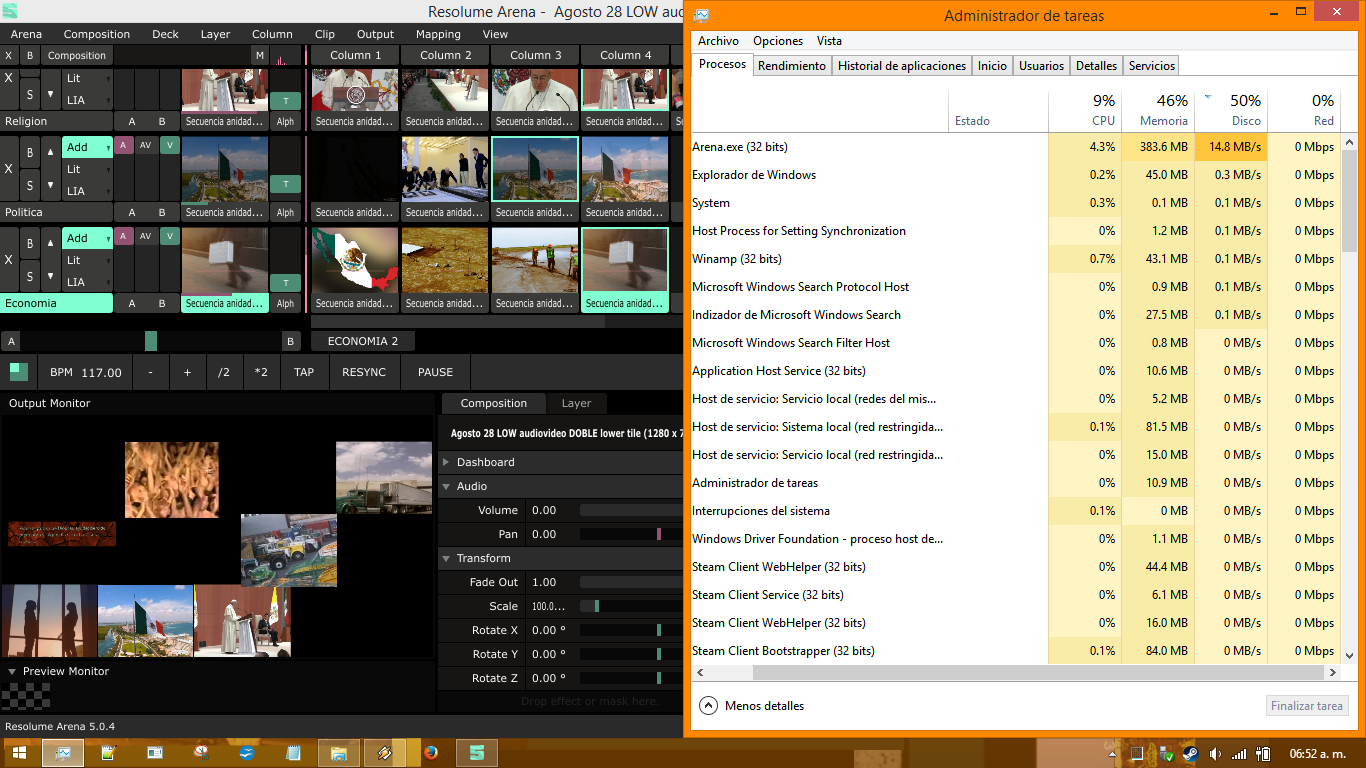Toggle the T transport button on Economia layer
1366x768 pixels.
(x=285, y=283)
